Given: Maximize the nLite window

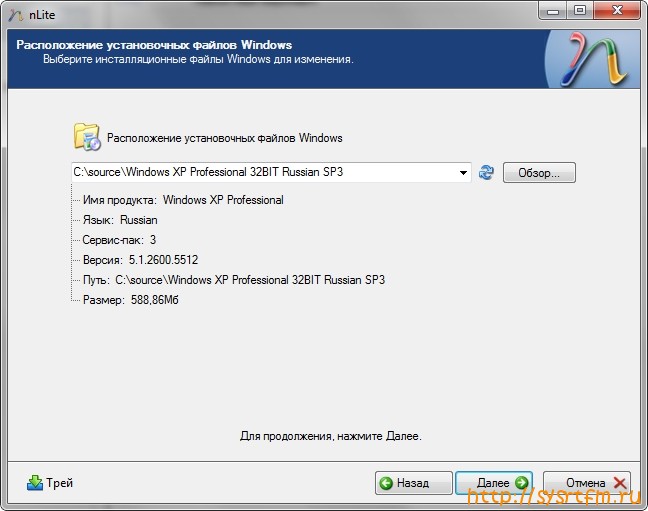Looking at the screenshot, I should pos(580,11).
